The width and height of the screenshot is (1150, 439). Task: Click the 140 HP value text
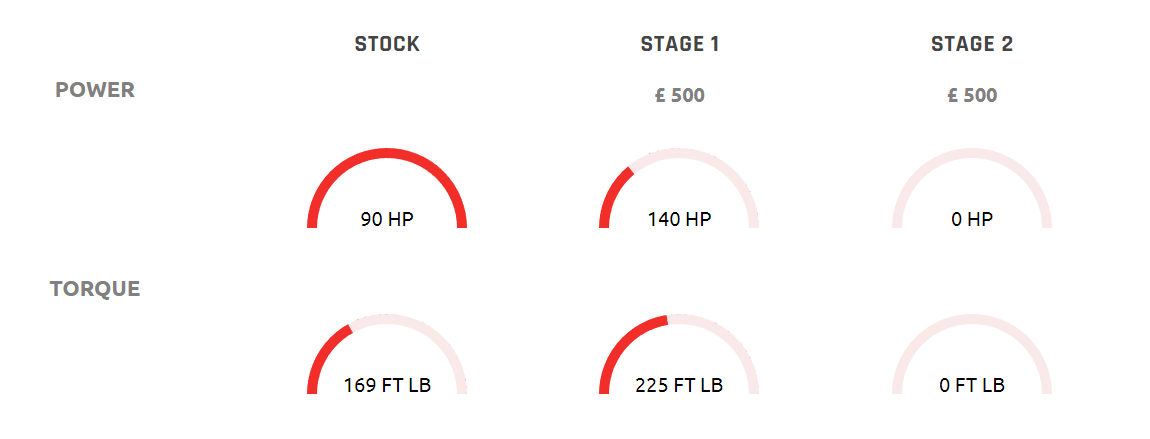pos(679,219)
